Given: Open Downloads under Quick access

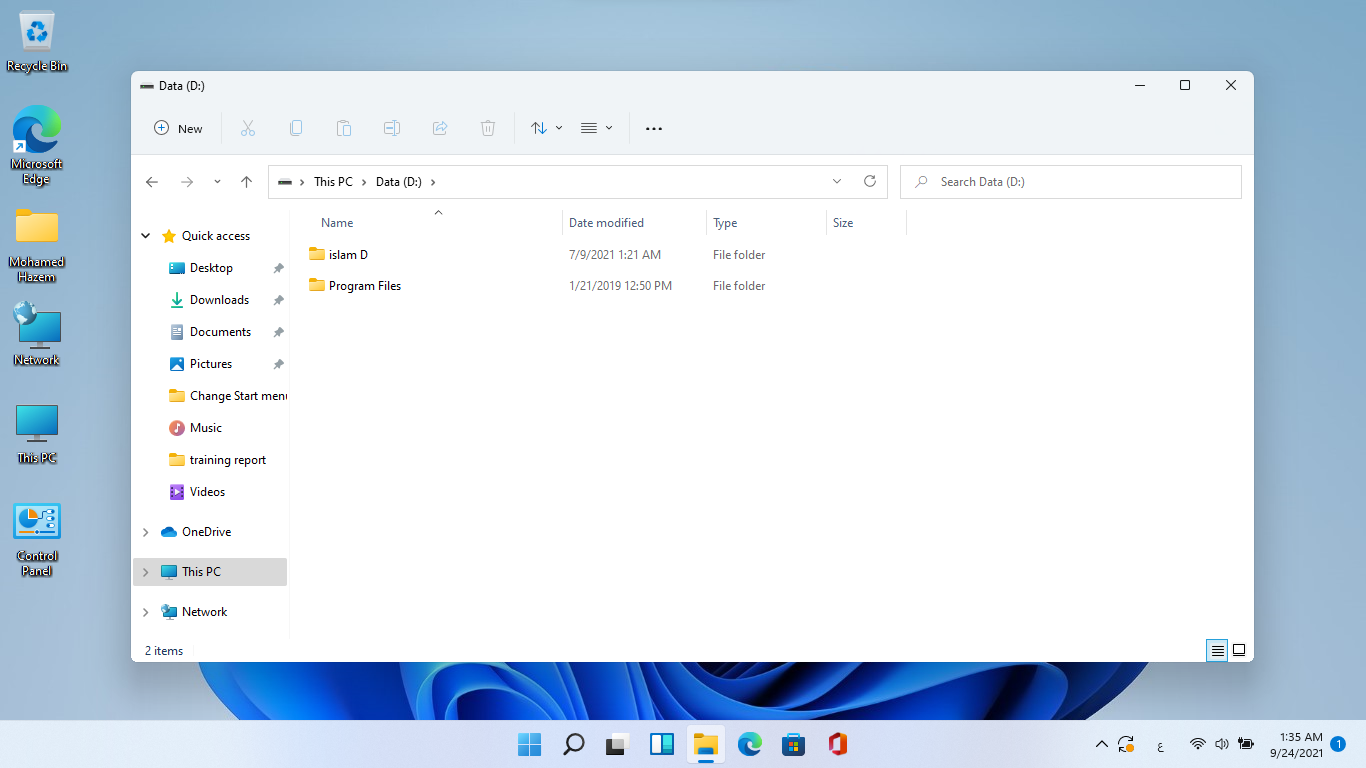Looking at the screenshot, I should point(219,300).
